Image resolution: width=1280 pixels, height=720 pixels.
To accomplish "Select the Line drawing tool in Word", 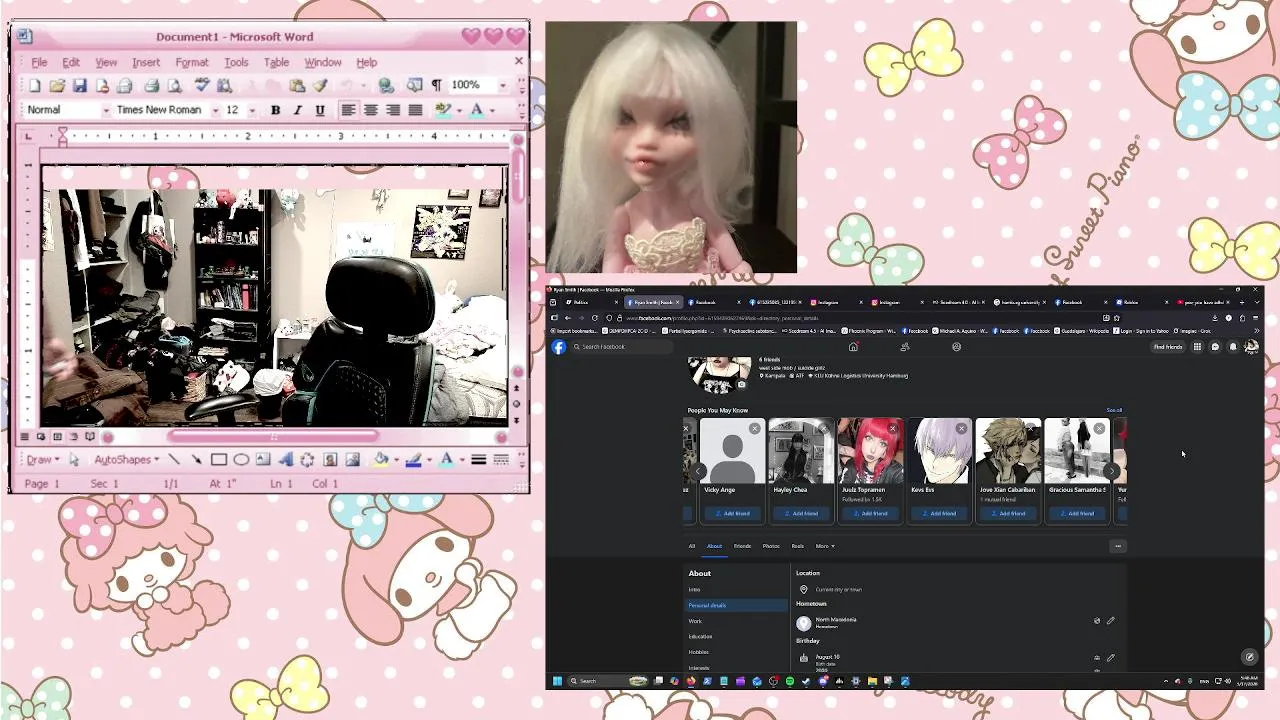I will (x=174, y=460).
